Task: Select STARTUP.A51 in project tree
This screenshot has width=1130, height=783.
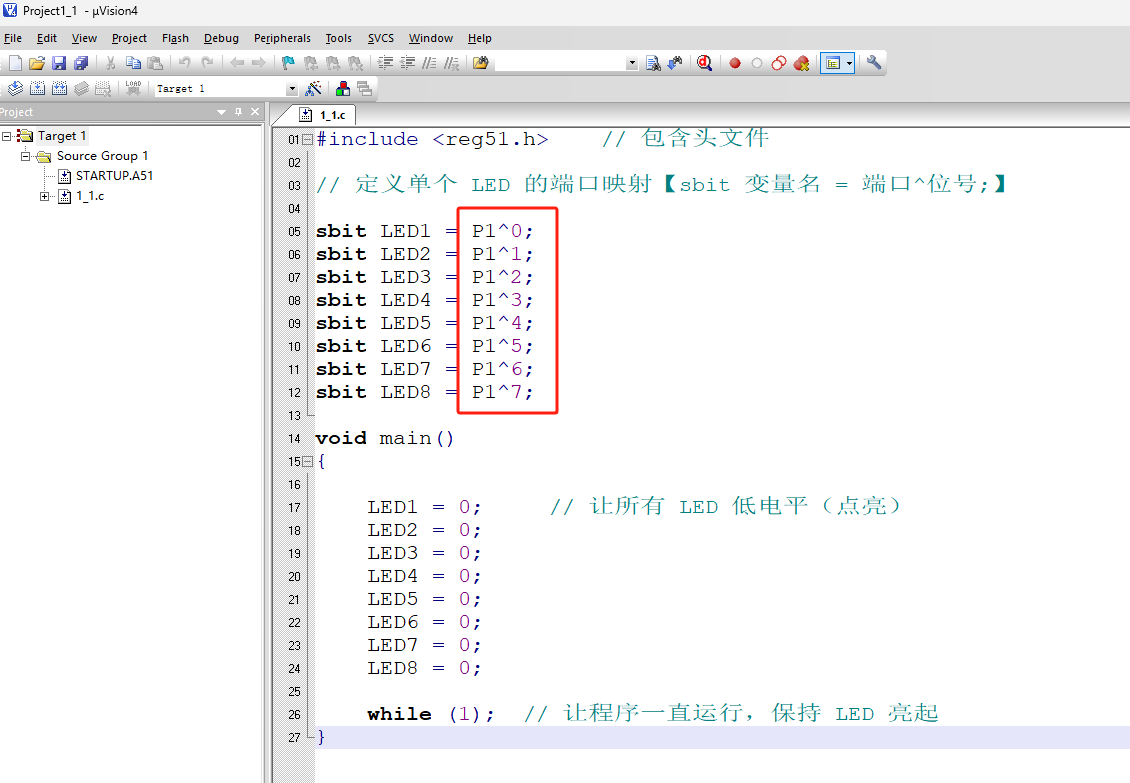Action: [114, 176]
